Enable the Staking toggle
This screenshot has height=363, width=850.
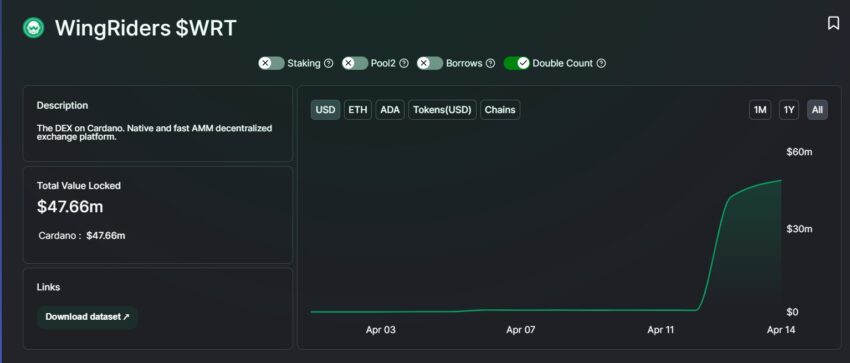point(271,63)
